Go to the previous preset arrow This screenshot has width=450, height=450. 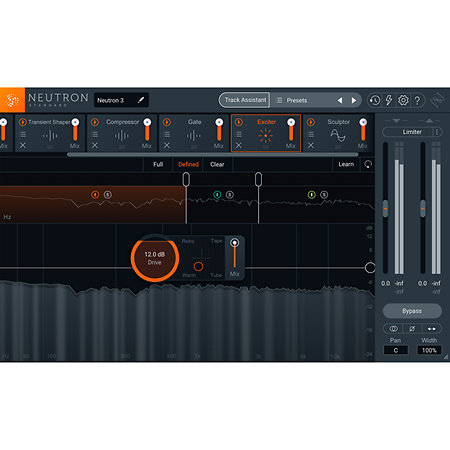[x=340, y=100]
